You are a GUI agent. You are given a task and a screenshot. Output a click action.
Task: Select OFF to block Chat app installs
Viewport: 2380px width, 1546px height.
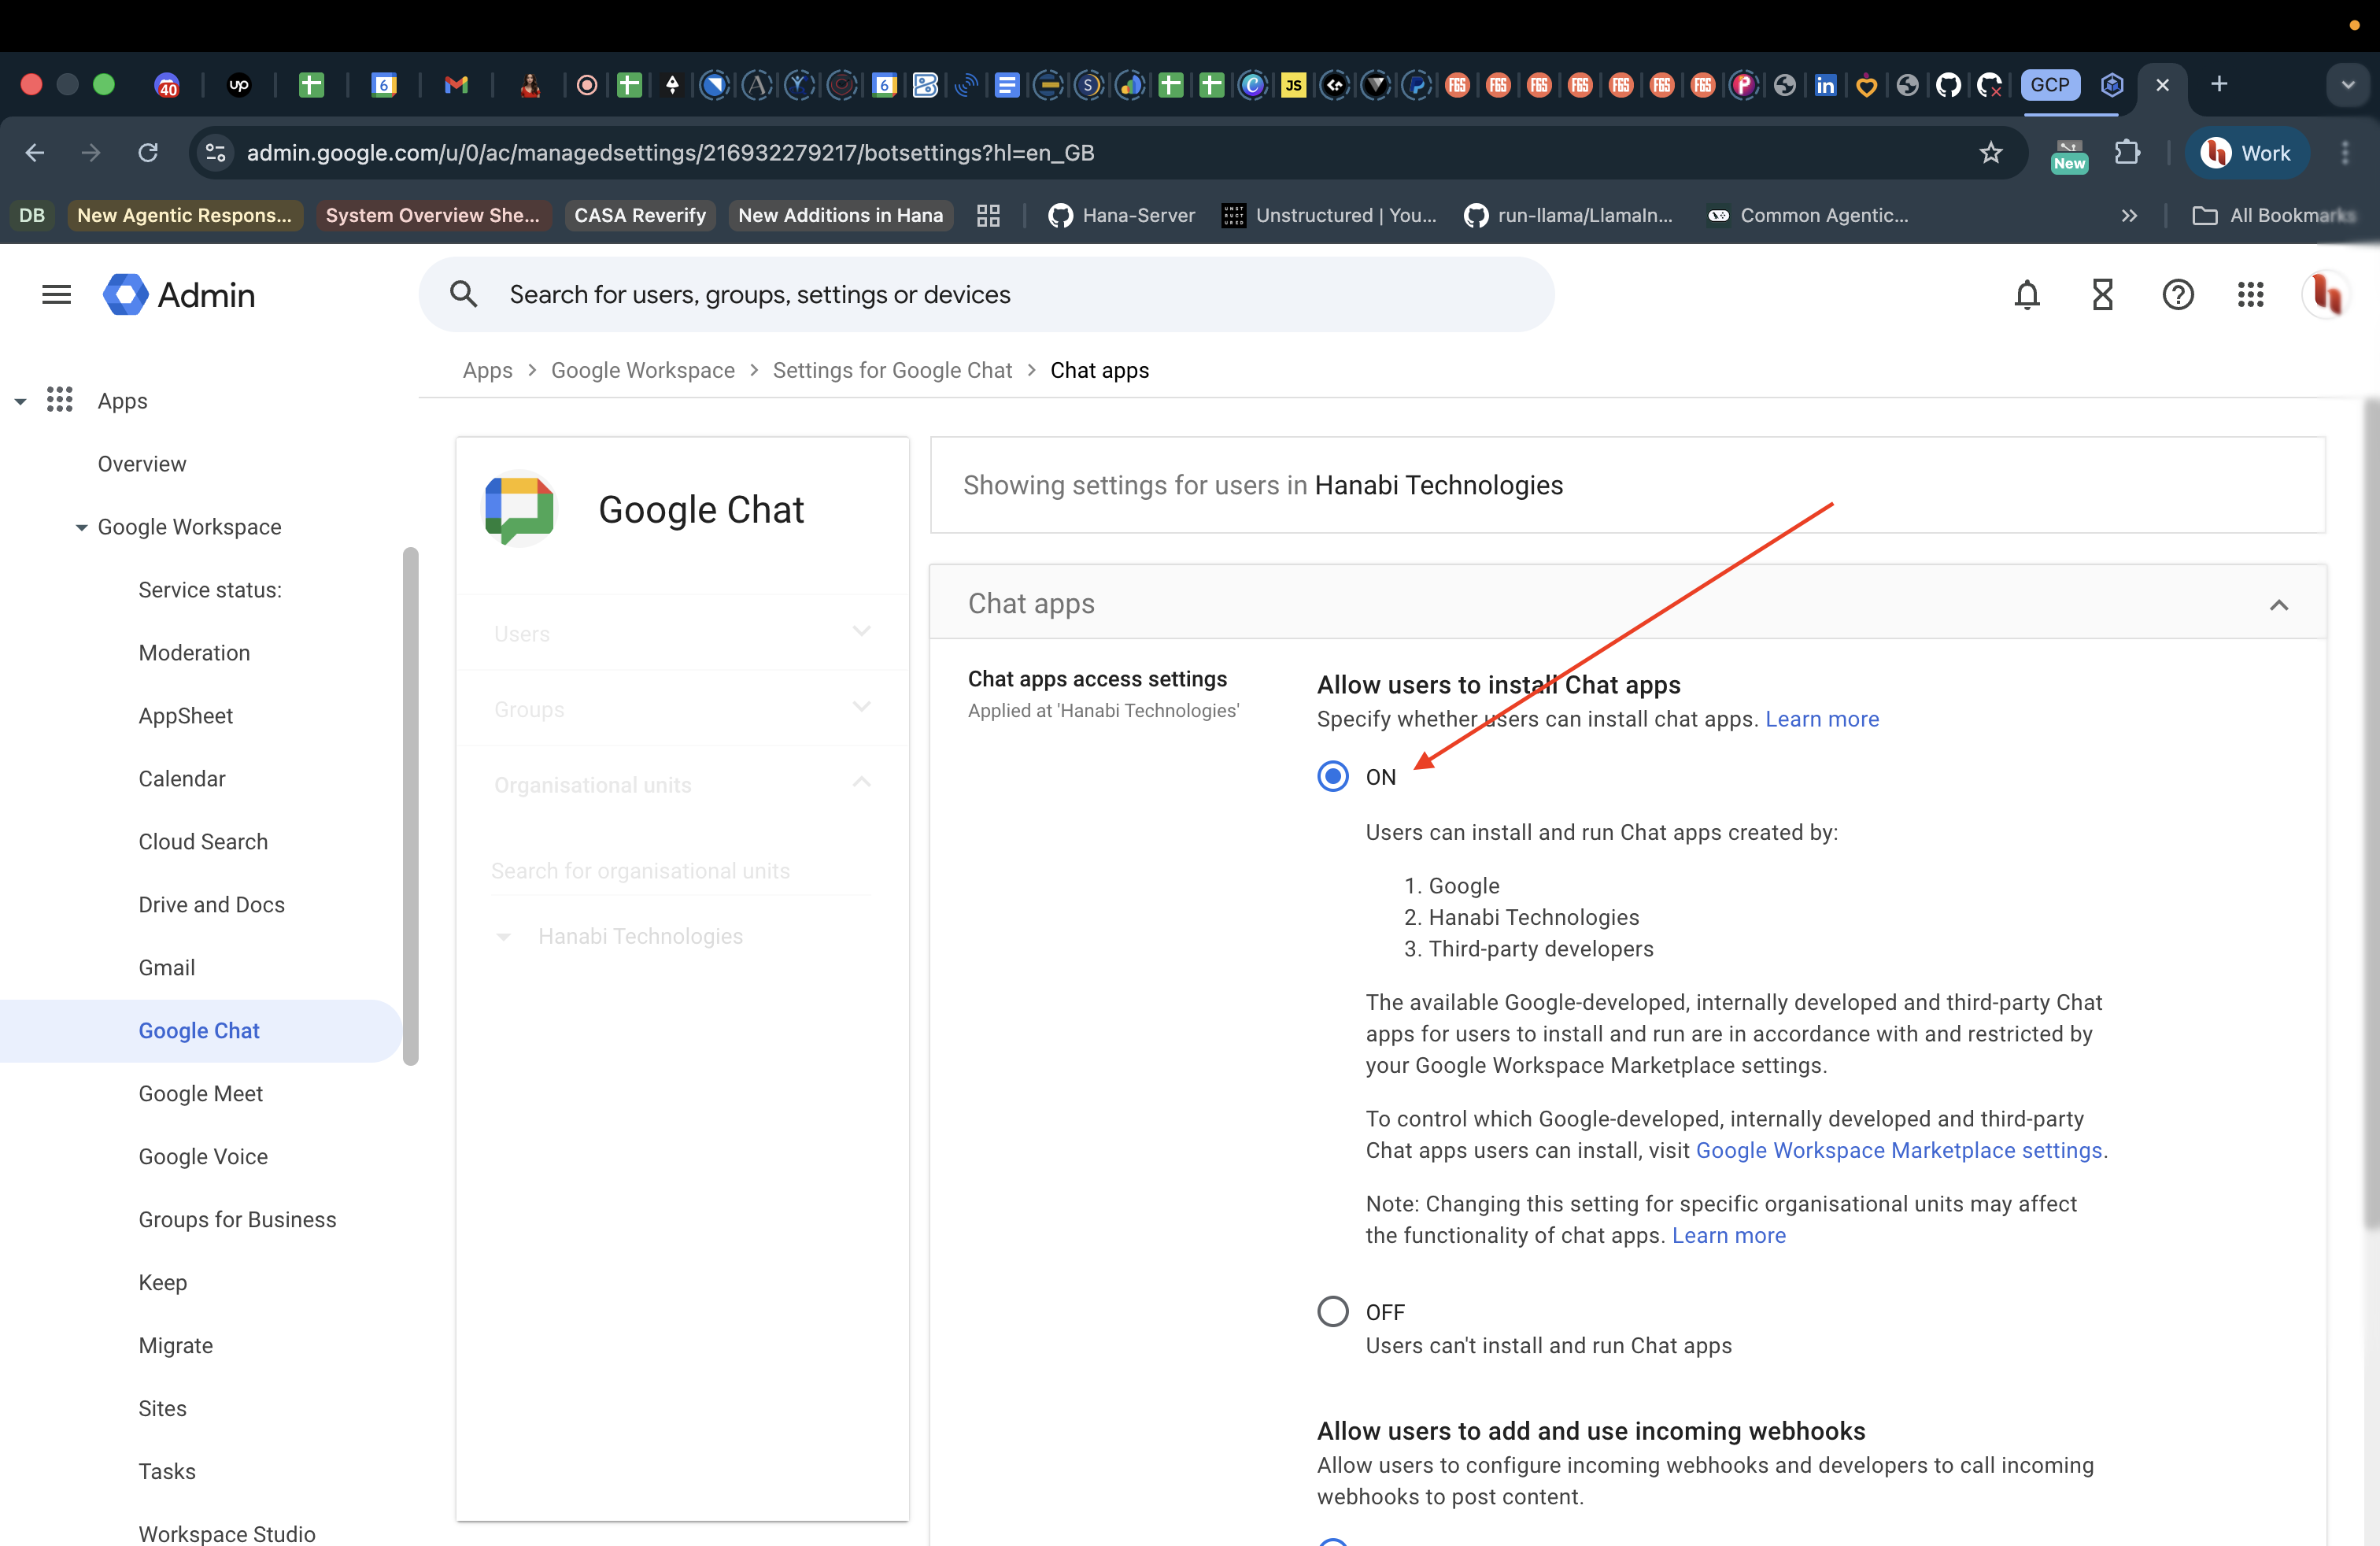click(x=1333, y=1311)
